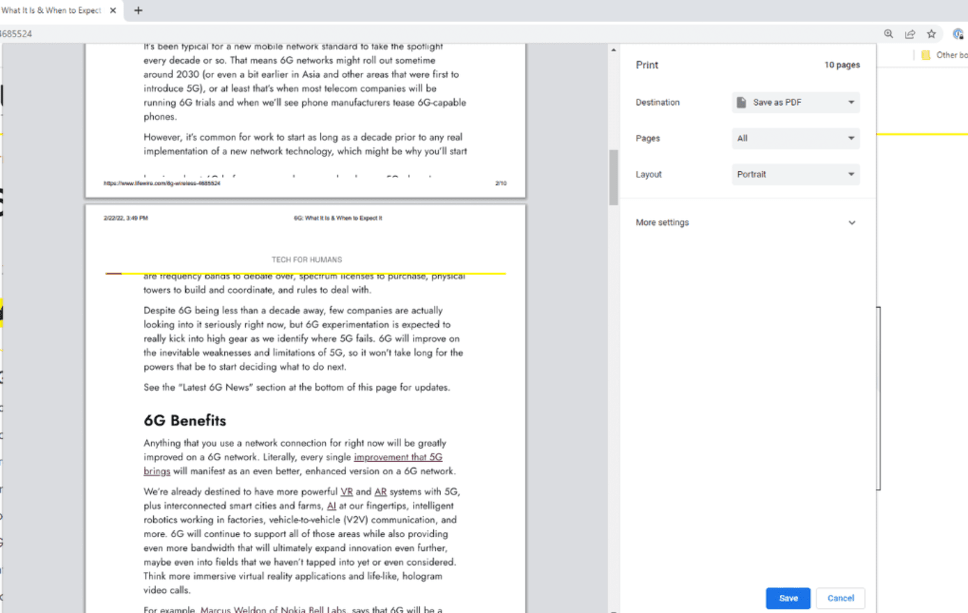Click the Save button
968x613 pixels.
(x=787, y=597)
